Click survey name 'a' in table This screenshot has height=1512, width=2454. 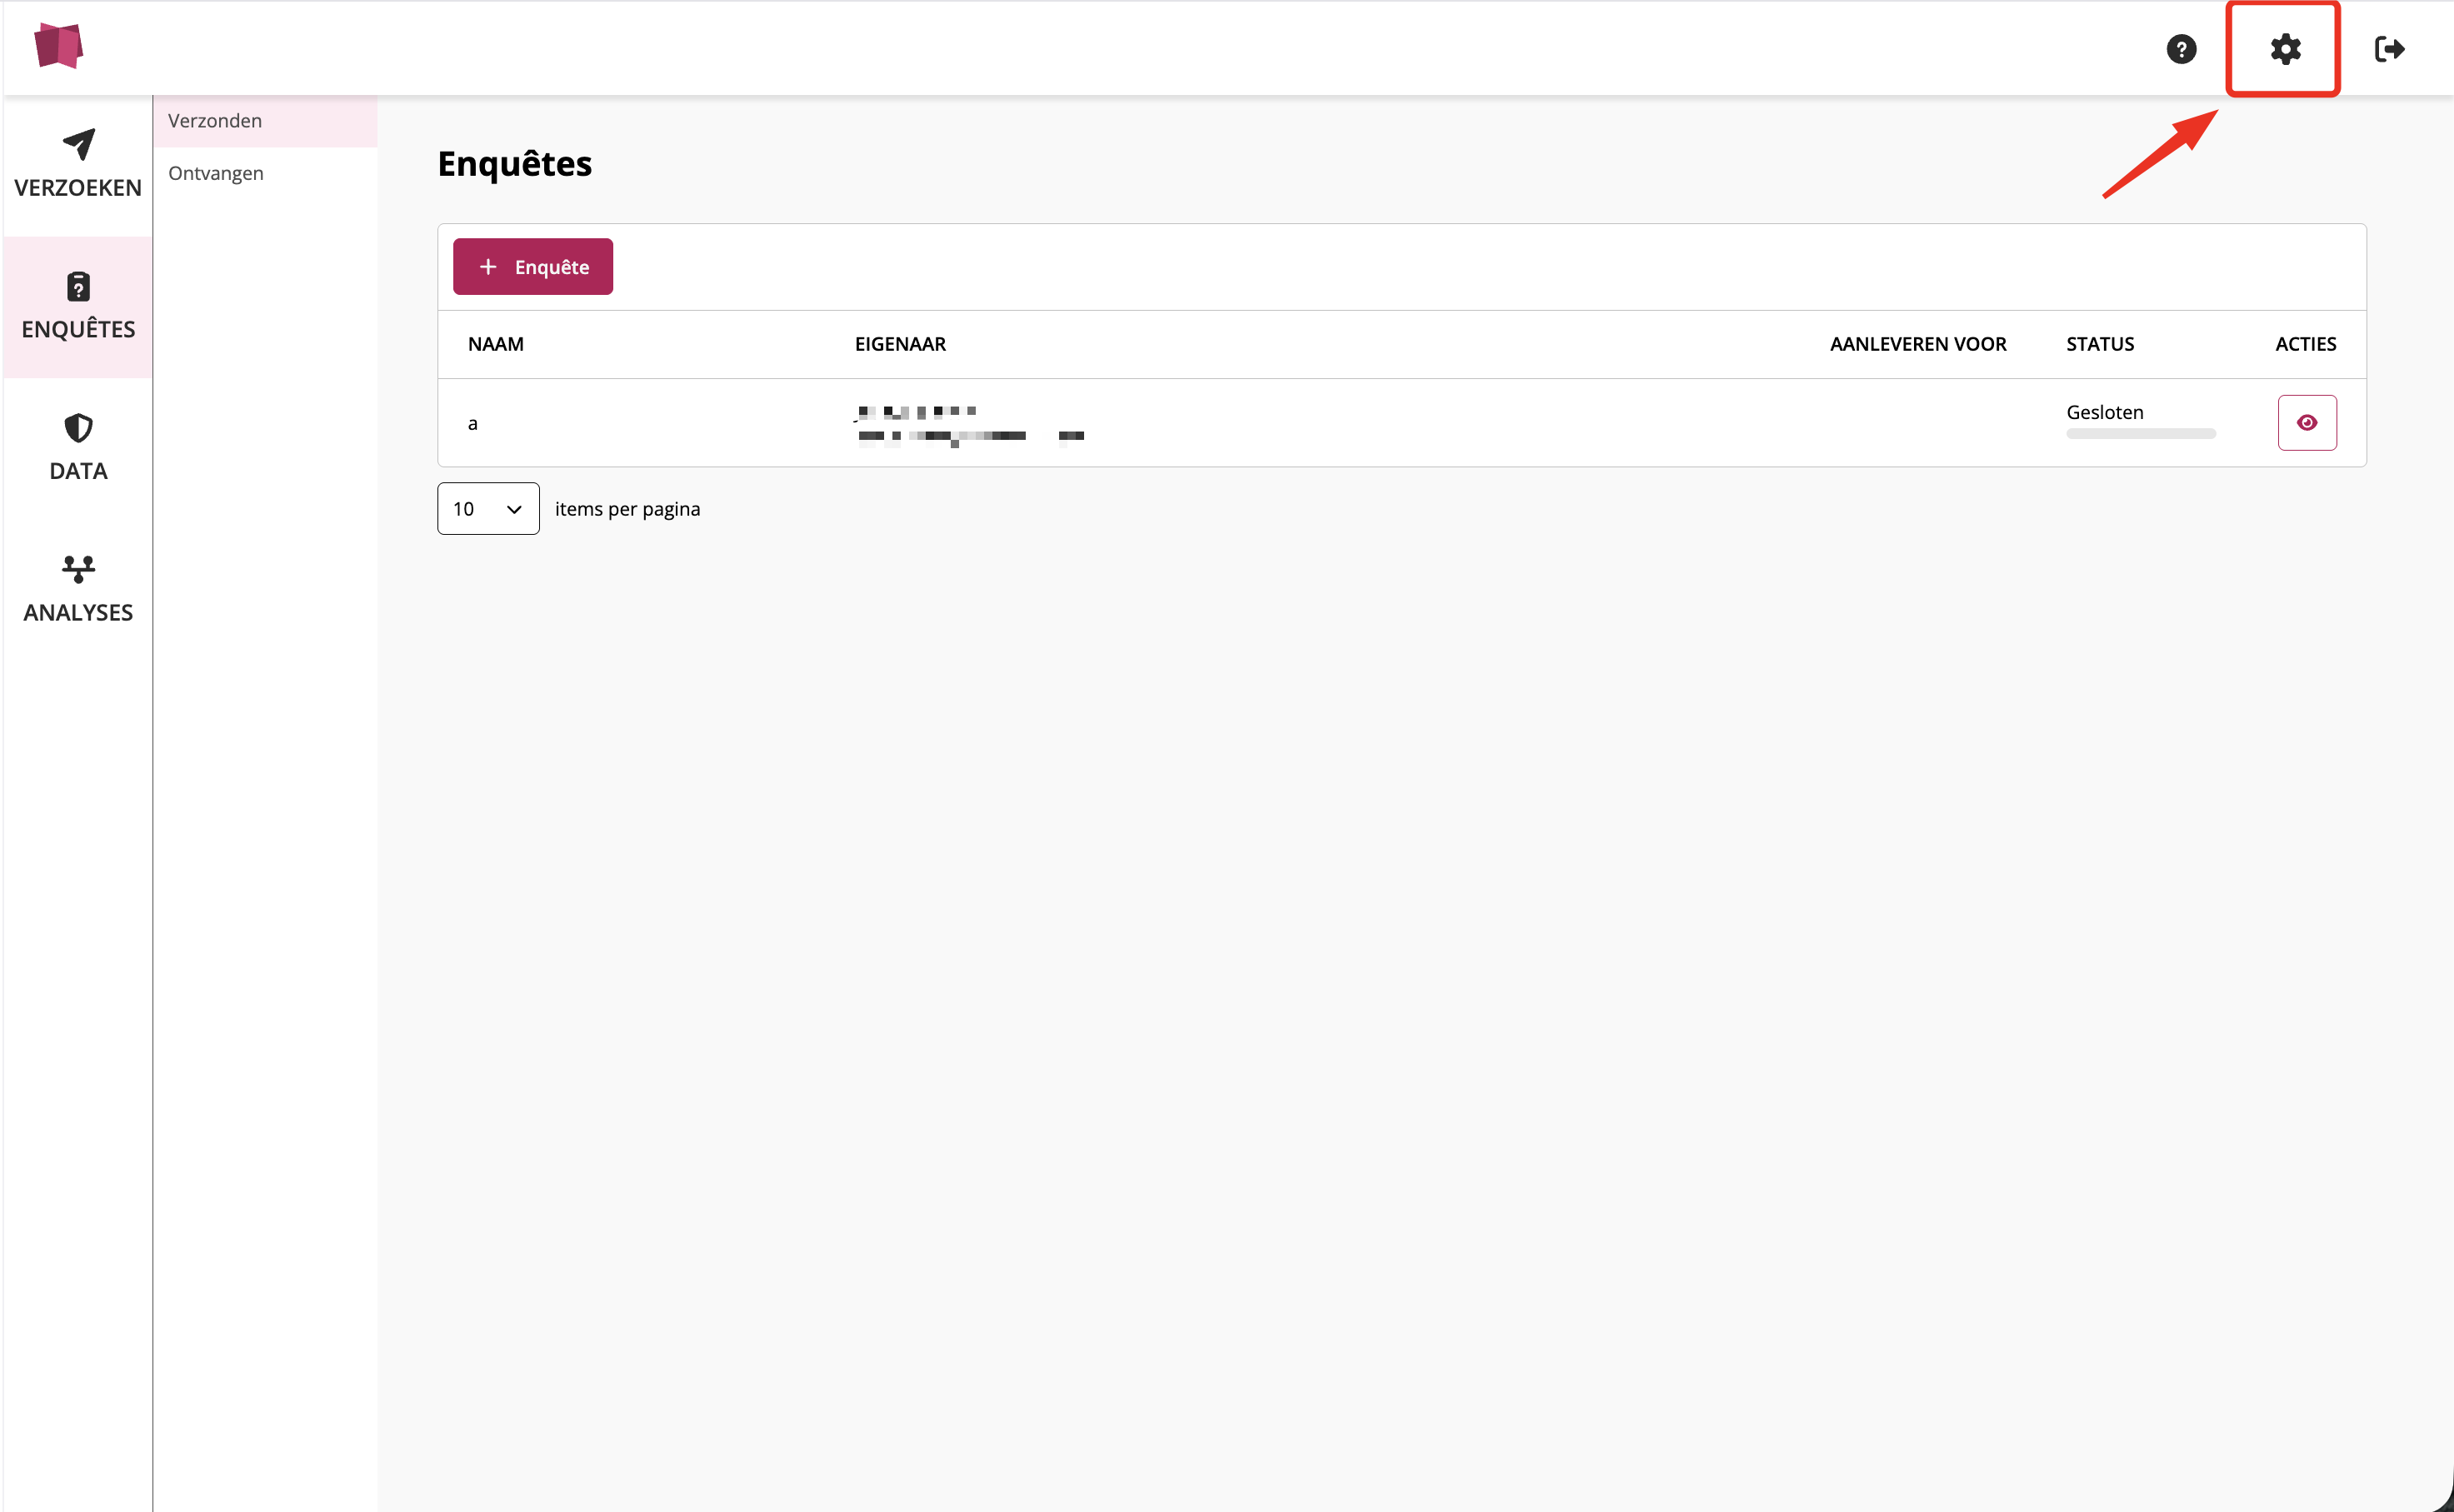click(472, 424)
